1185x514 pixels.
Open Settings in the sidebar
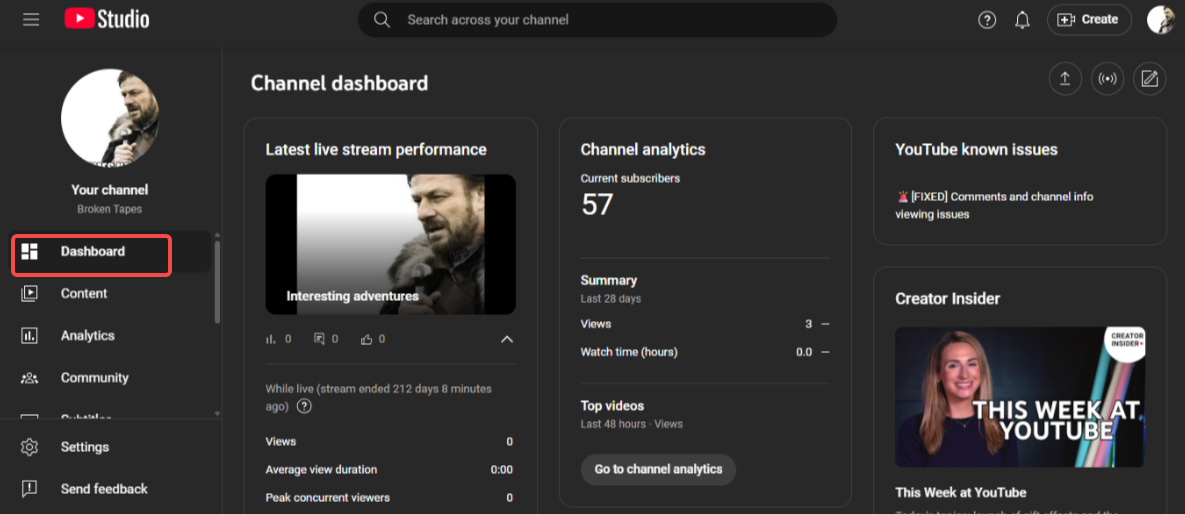point(84,447)
